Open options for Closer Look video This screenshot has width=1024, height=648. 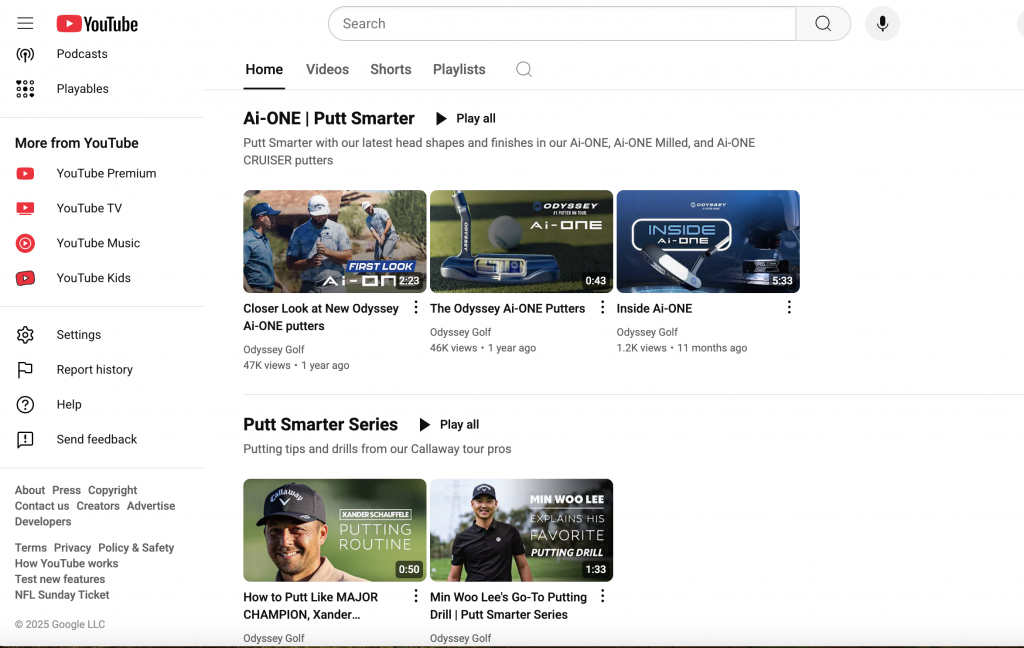pyautogui.click(x=416, y=307)
